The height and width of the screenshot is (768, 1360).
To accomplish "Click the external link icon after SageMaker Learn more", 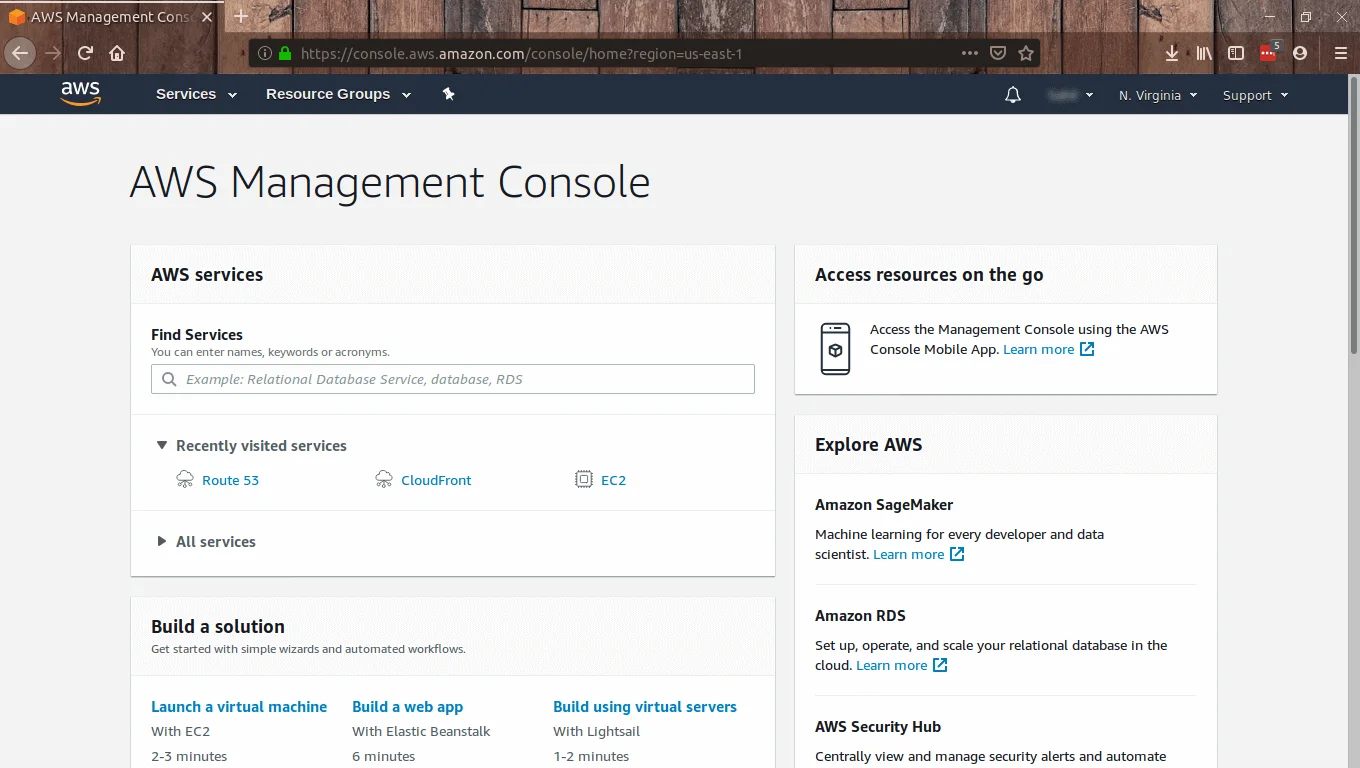I will 957,554.
